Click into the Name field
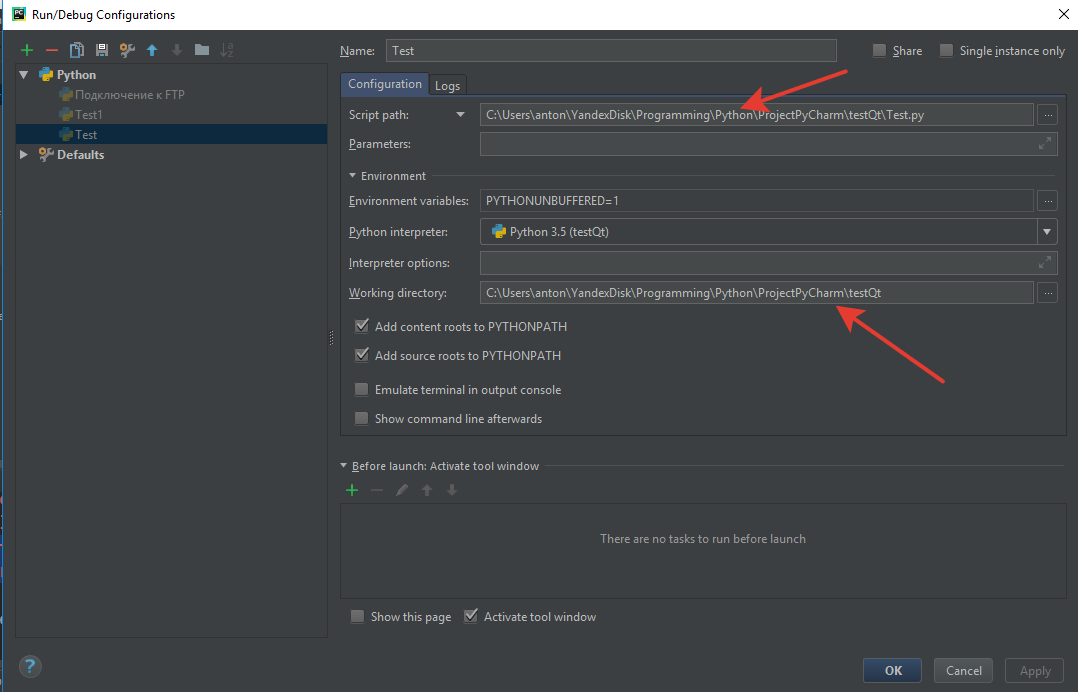The height and width of the screenshot is (692, 1078). click(611, 51)
